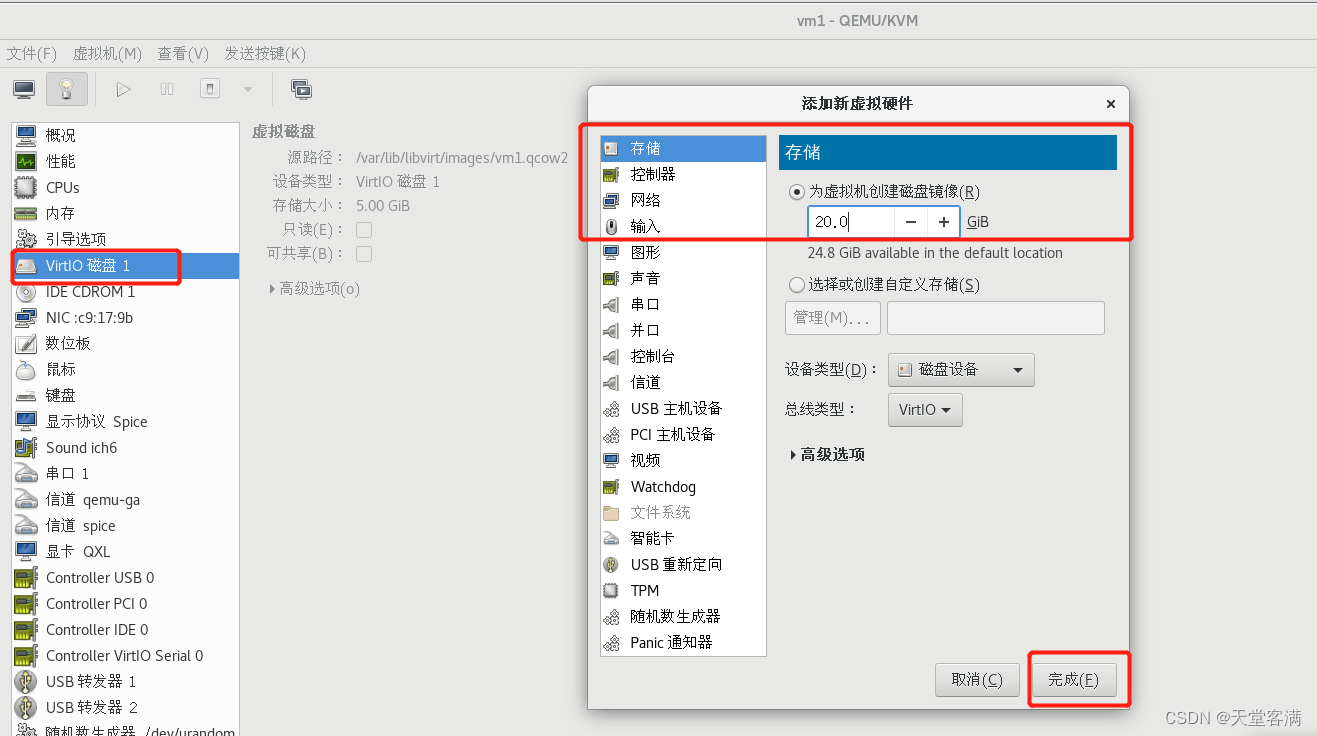Toggle the 只读(E) checkbox
The width and height of the screenshot is (1317, 736).
[x=364, y=229]
